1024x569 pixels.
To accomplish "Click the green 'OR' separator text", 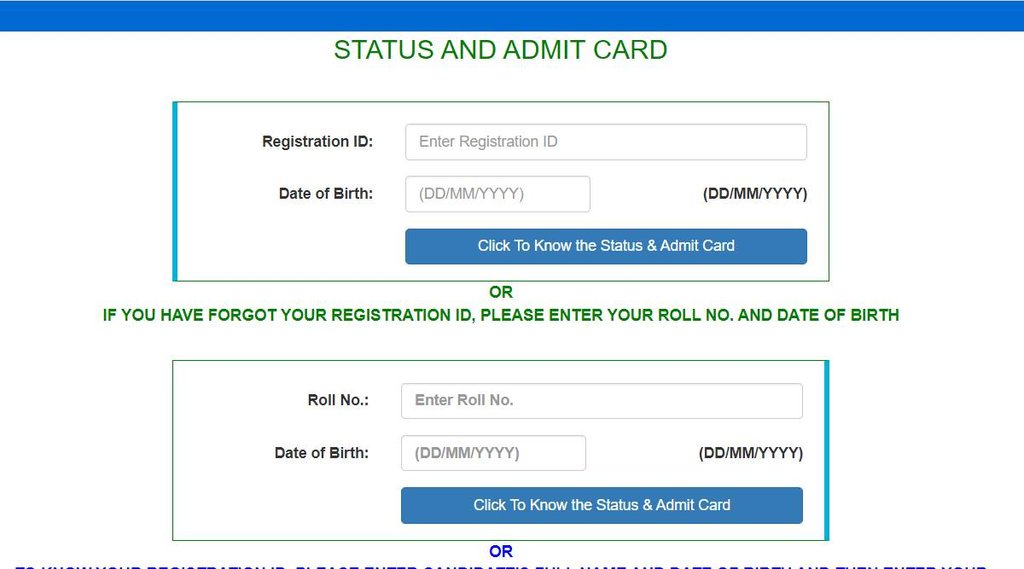I will point(501,292).
